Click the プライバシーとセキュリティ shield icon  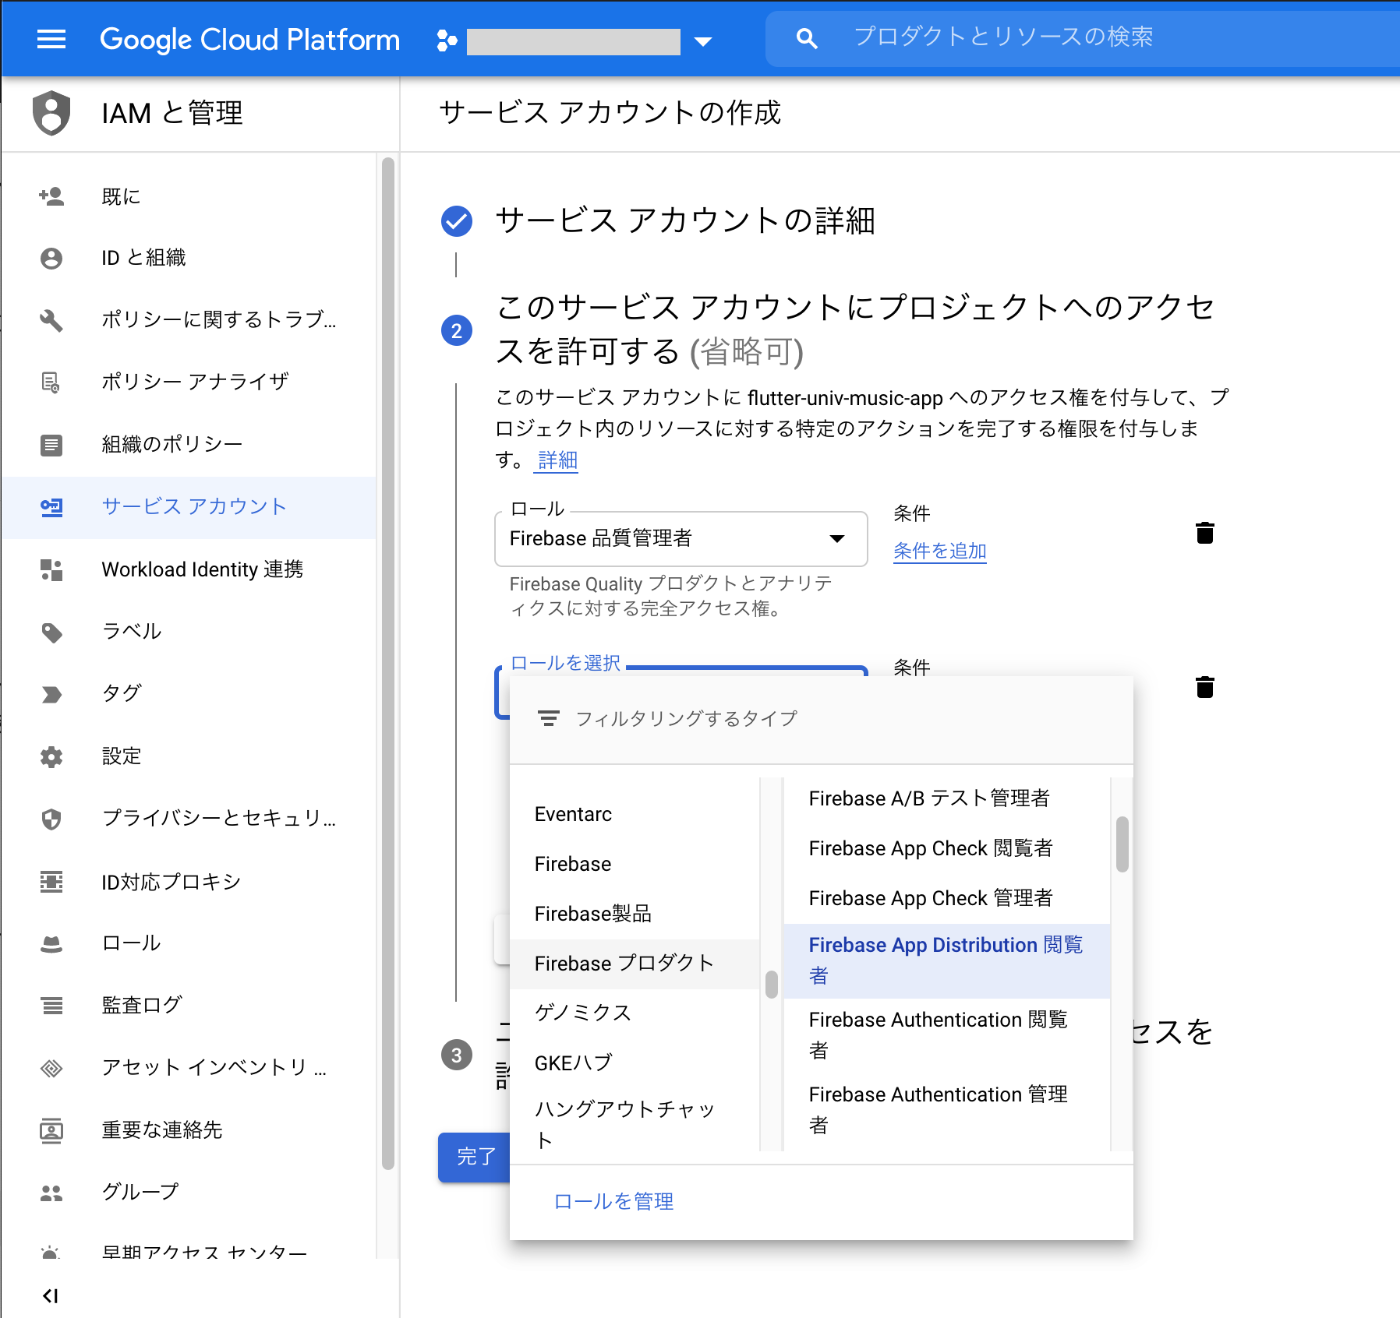click(x=51, y=819)
